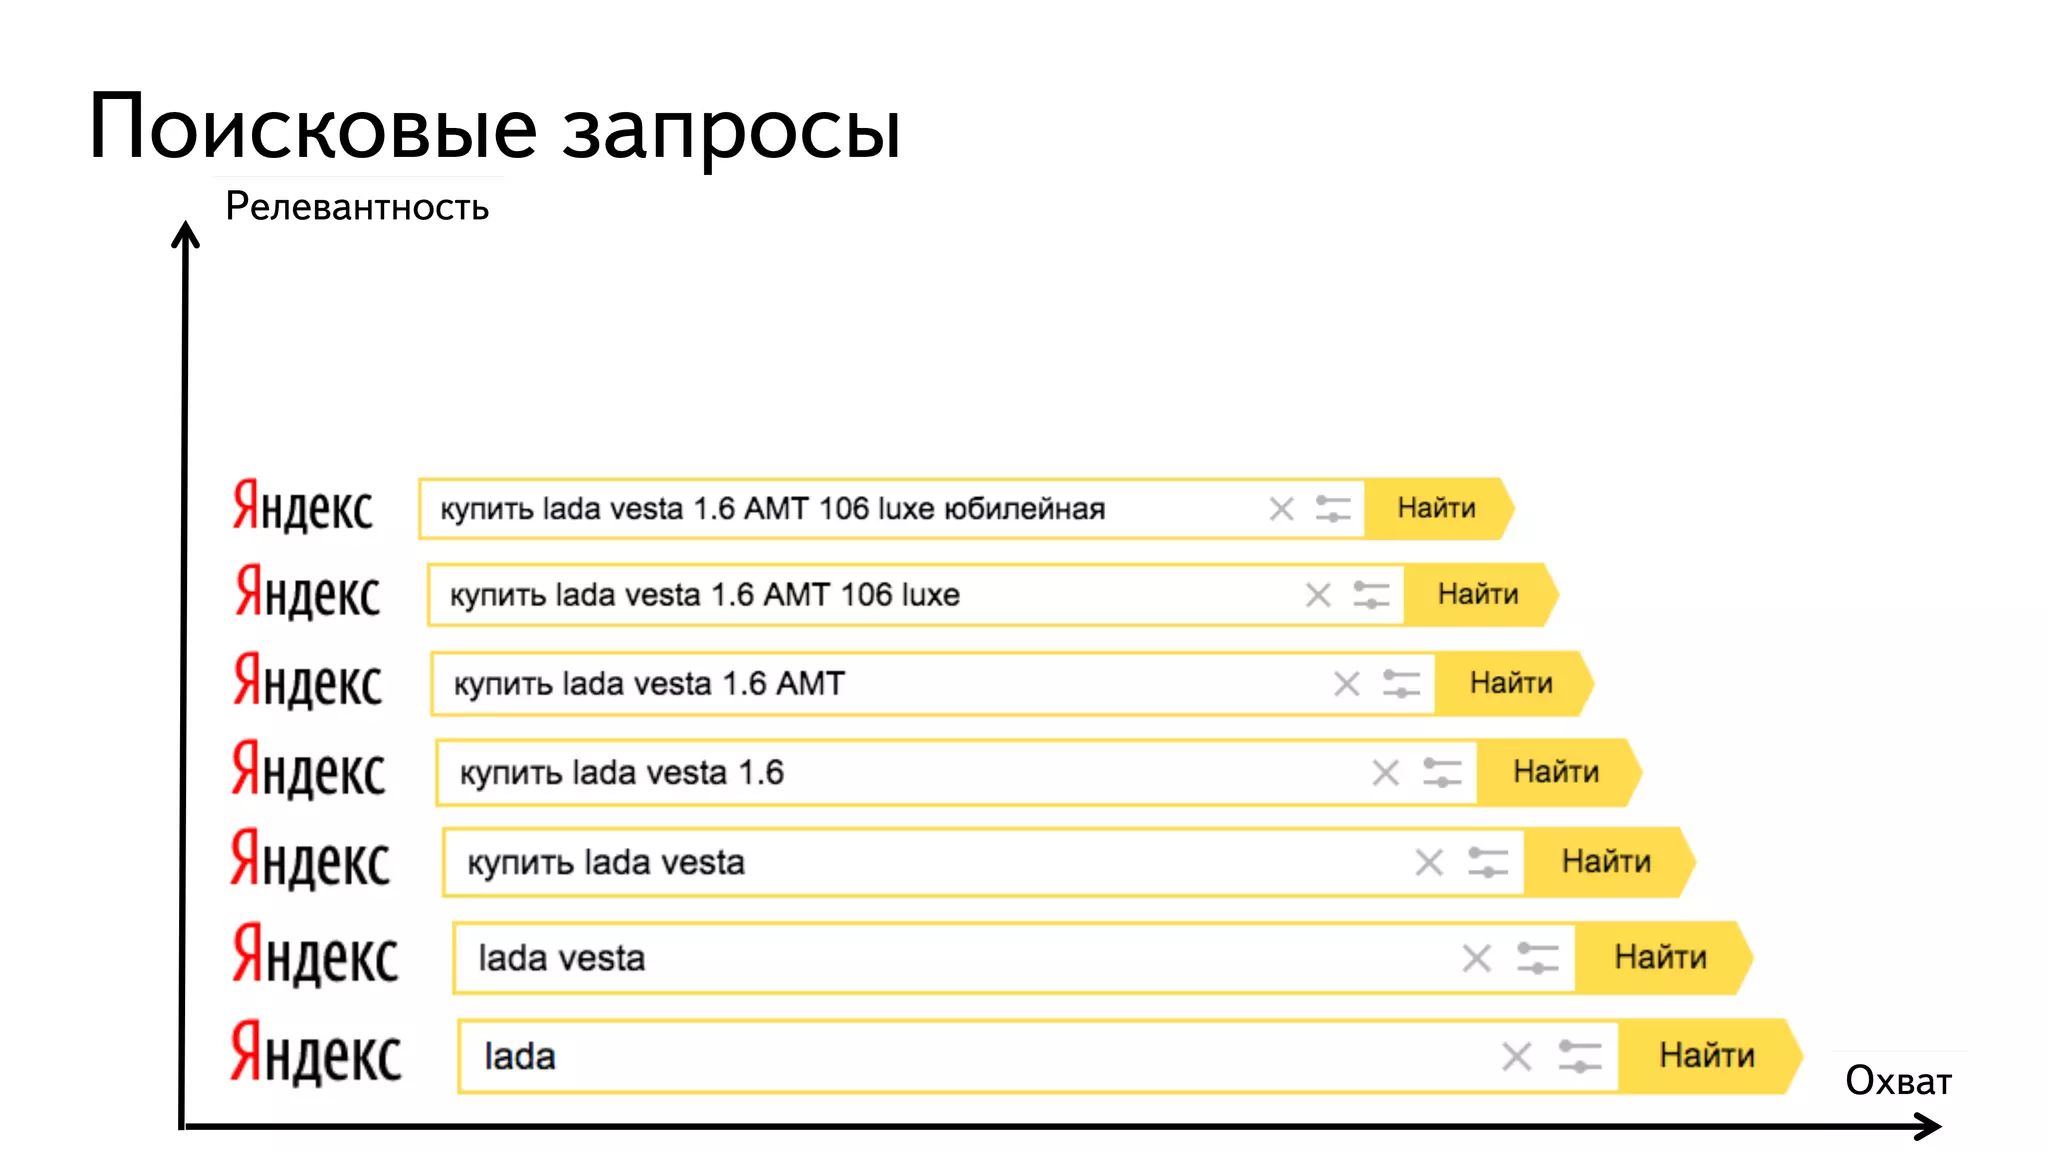Clear the query ending in '106 luxe'

[1318, 595]
